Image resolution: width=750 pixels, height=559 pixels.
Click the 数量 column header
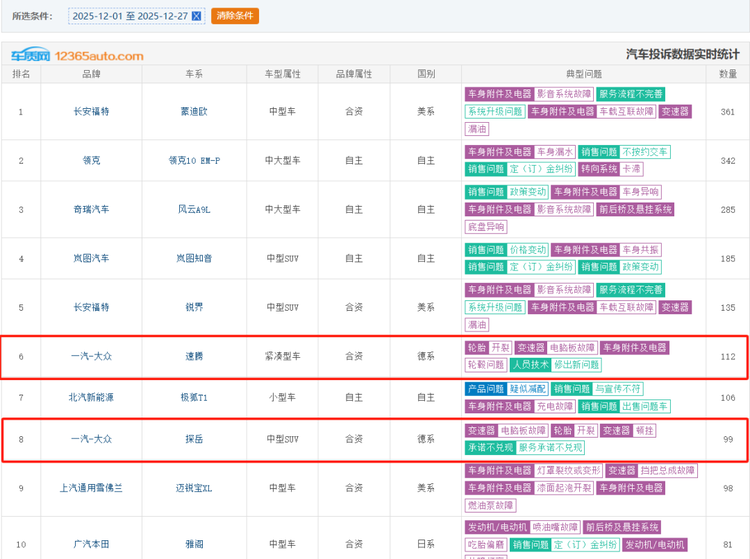pyautogui.click(x=727, y=74)
